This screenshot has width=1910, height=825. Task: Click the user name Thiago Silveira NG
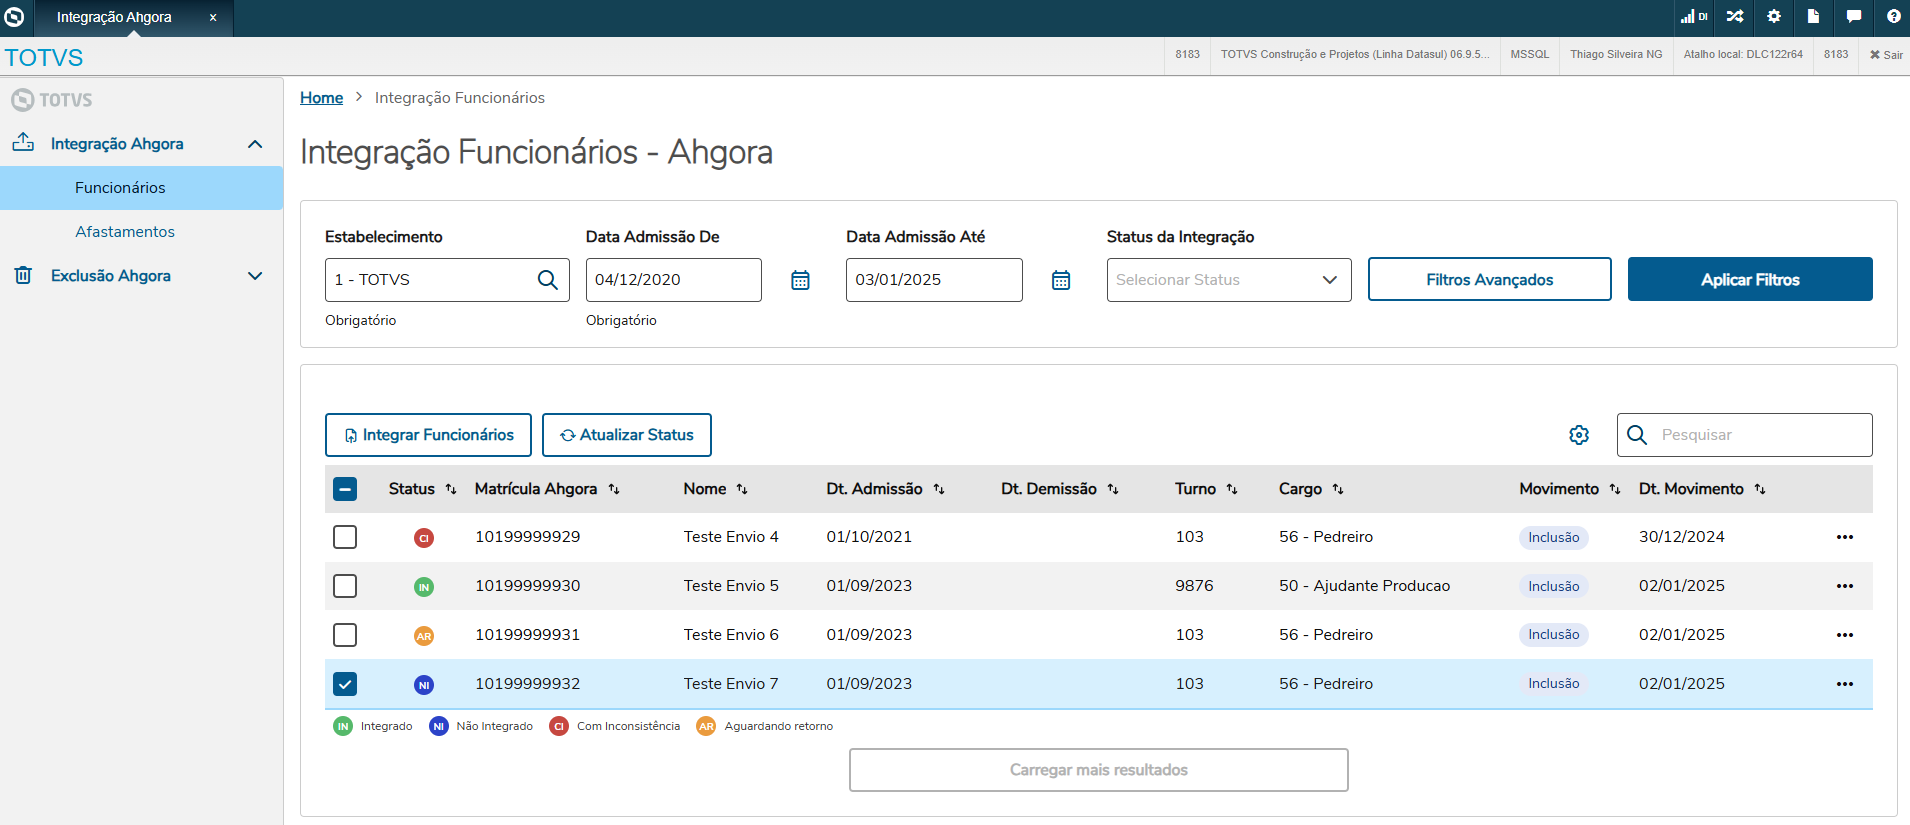(1616, 55)
